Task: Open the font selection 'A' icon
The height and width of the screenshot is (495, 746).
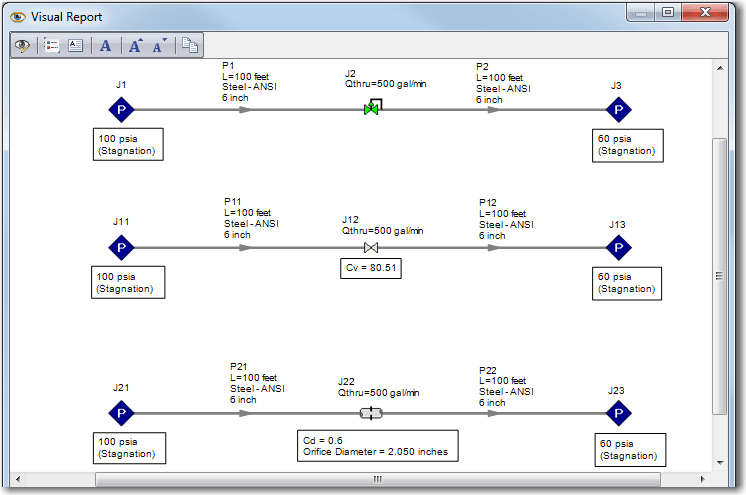Action: [105, 45]
